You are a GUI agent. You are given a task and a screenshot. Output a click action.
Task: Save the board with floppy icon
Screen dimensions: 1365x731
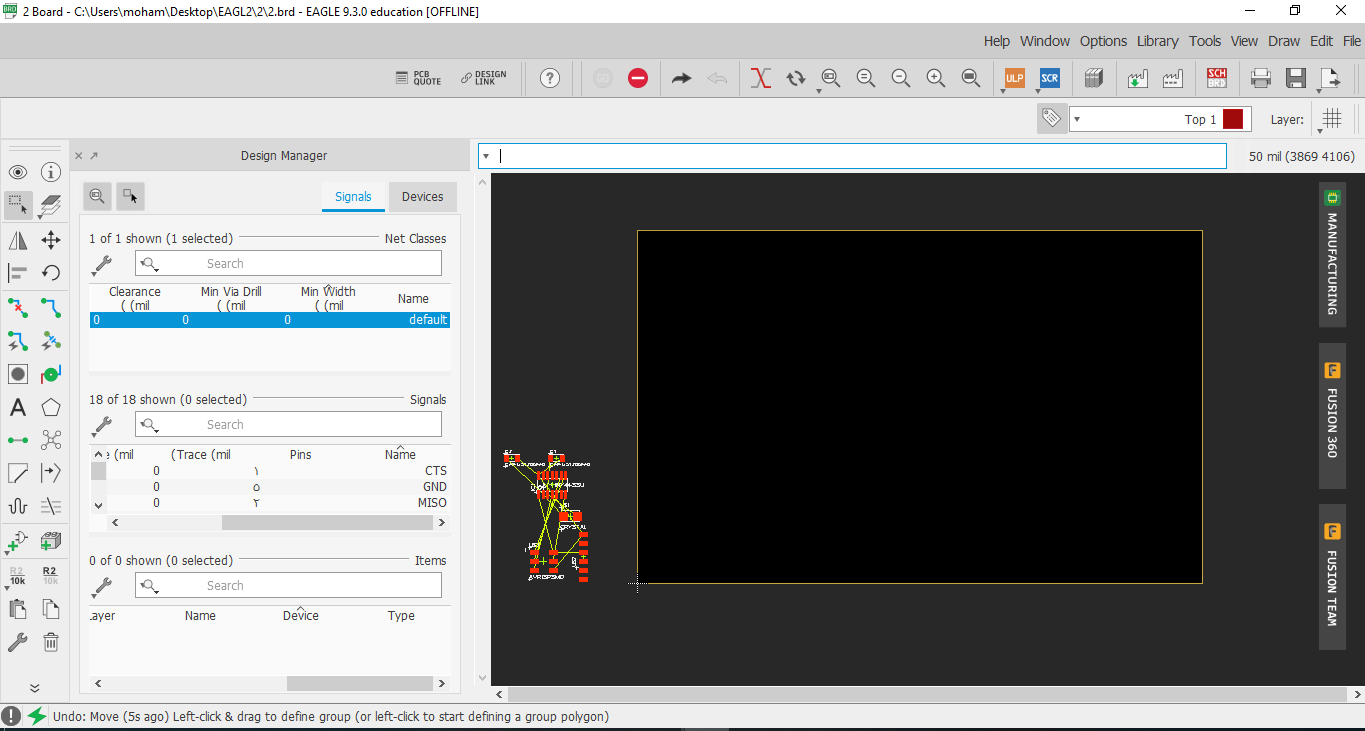click(1296, 78)
